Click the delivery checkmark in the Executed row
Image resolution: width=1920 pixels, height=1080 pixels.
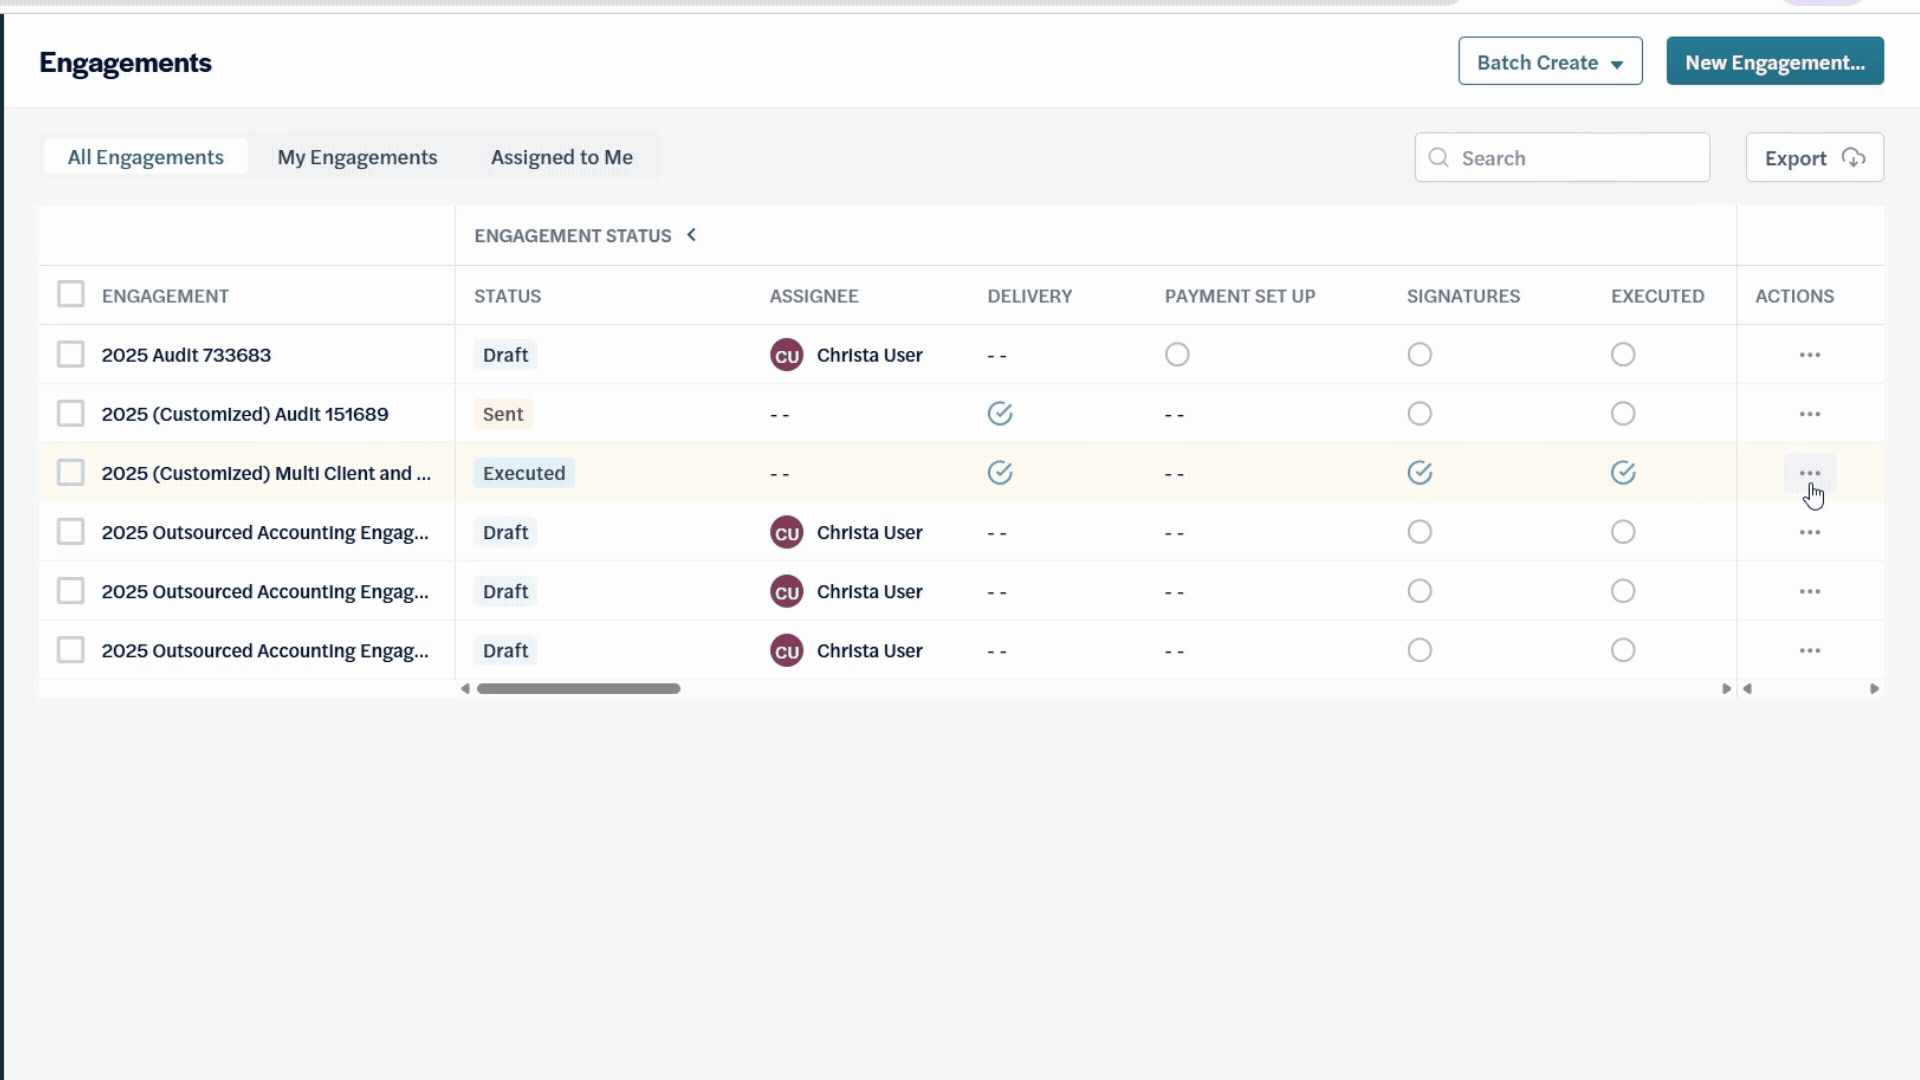coord(1000,473)
